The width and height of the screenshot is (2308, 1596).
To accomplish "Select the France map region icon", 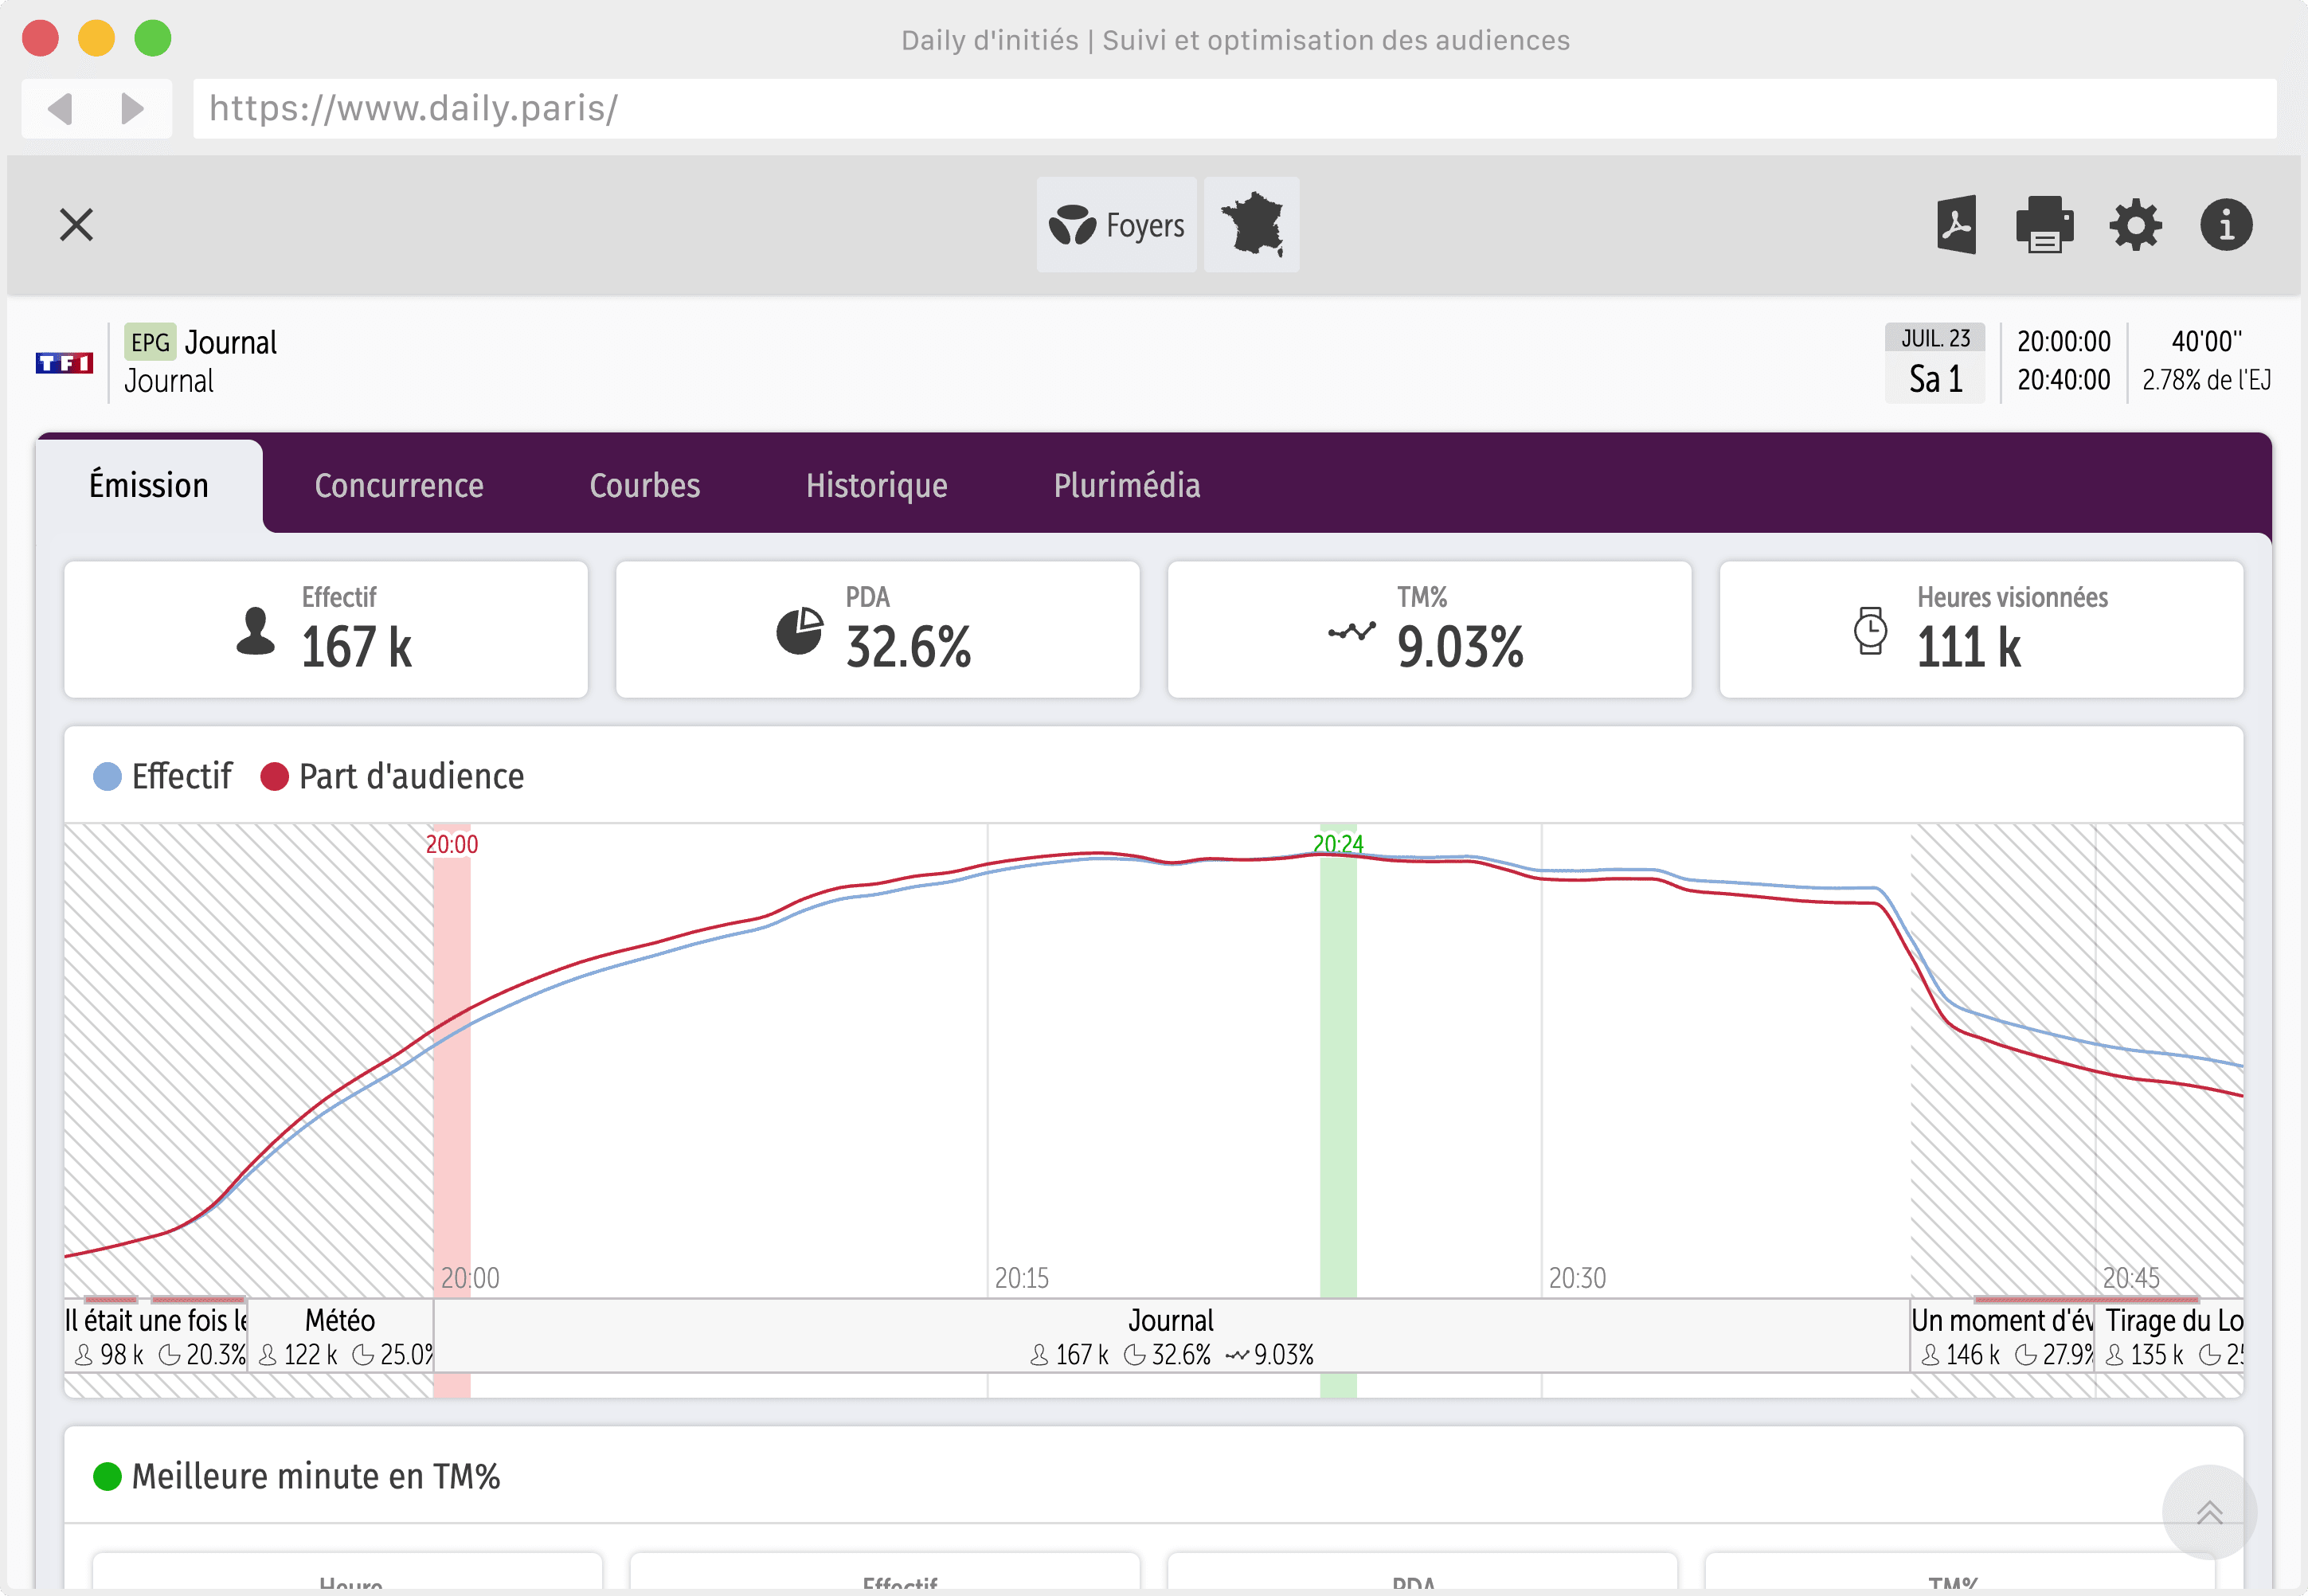I will tap(1251, 225).
